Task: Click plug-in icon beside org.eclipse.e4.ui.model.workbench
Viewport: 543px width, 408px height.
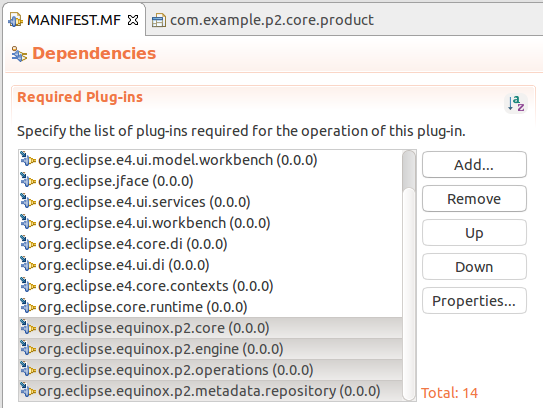Action: click(x=28, y=159)
